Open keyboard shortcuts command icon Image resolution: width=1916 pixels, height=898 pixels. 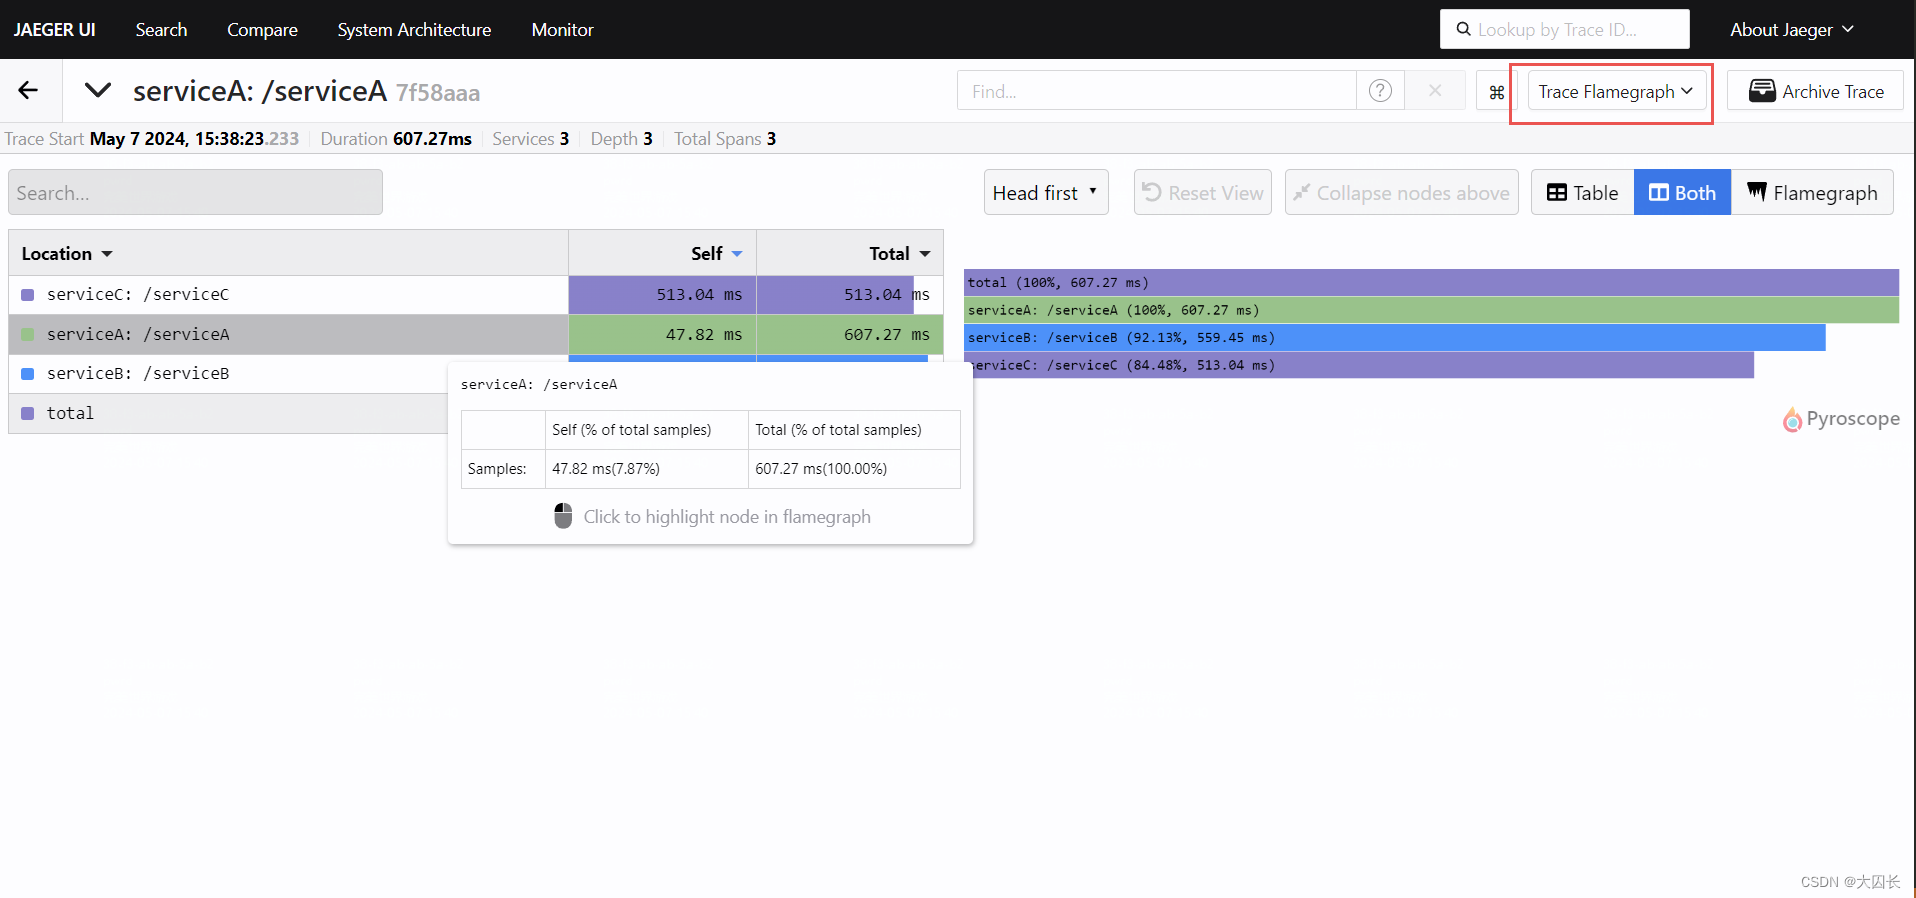[x=1496, y=92]
